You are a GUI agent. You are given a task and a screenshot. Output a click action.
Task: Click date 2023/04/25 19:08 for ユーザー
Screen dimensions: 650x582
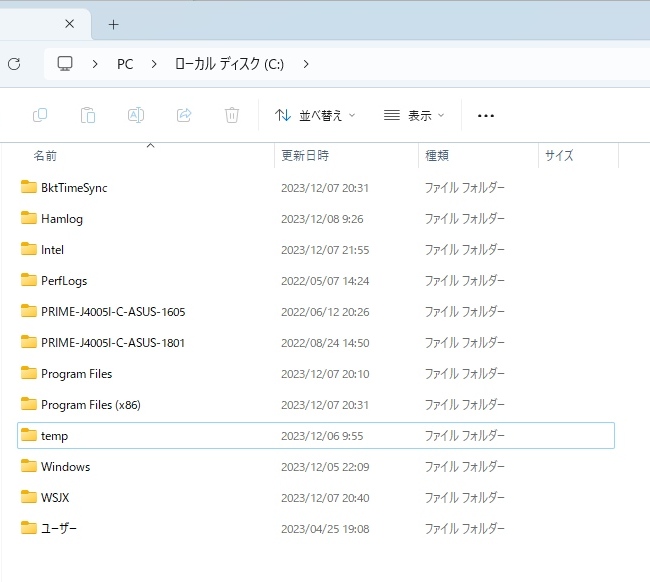(325, 529)
